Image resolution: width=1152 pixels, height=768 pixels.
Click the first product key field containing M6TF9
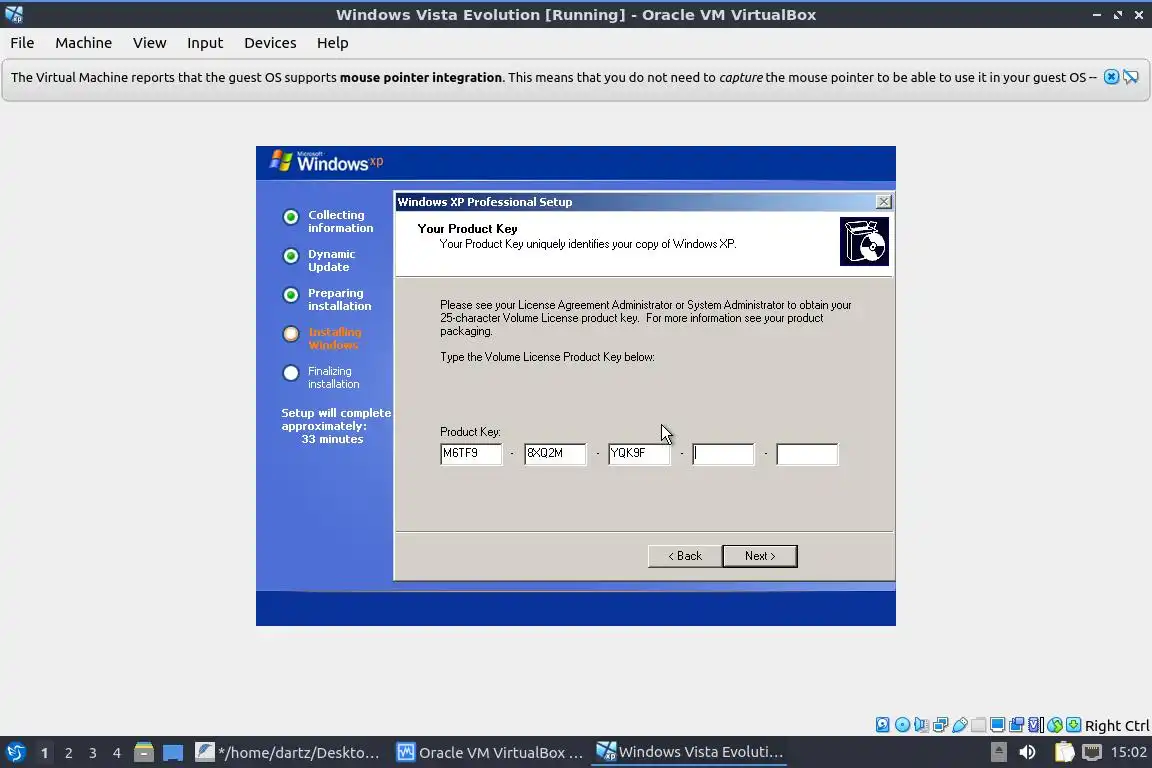471,454
